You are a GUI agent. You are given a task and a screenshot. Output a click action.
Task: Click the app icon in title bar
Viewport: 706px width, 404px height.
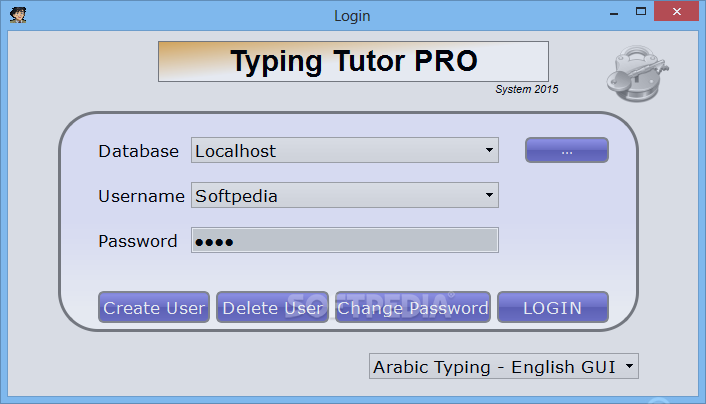point(18,15)
